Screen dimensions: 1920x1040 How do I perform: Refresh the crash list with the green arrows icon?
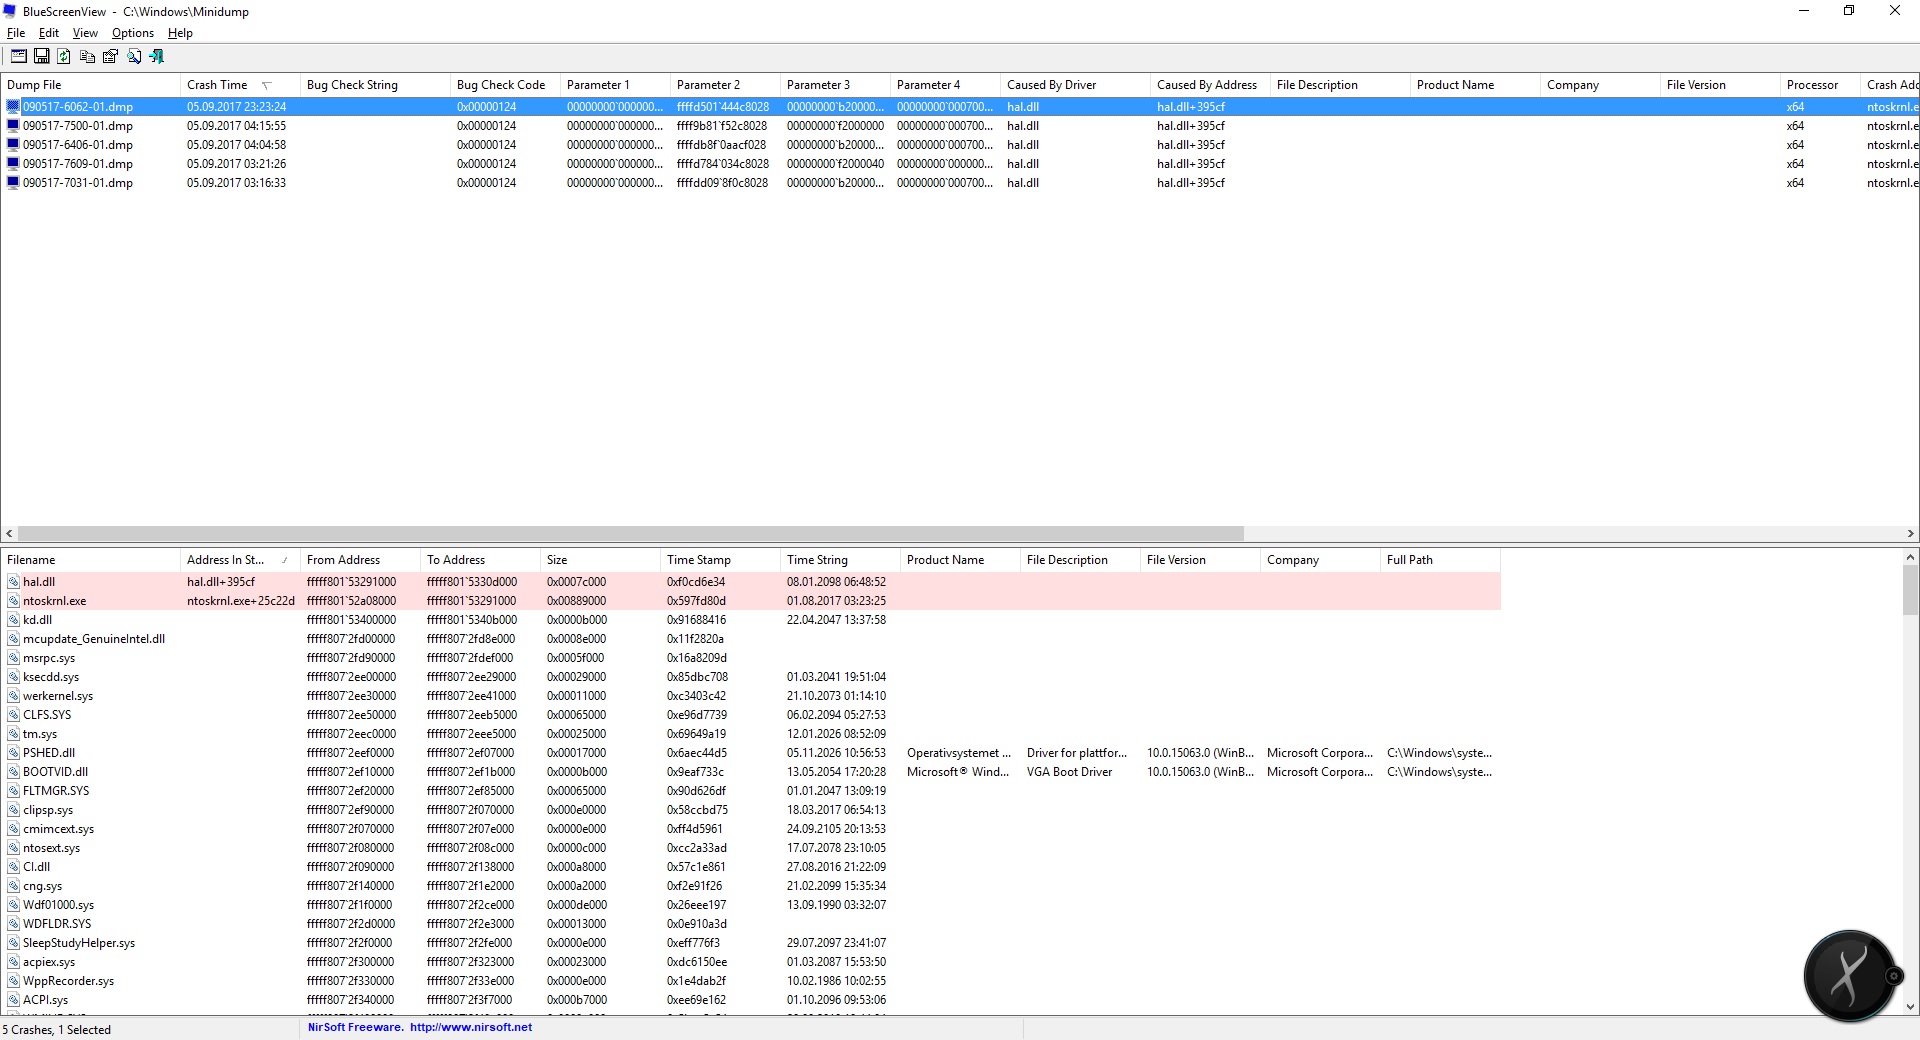click(x=64, y=56)
